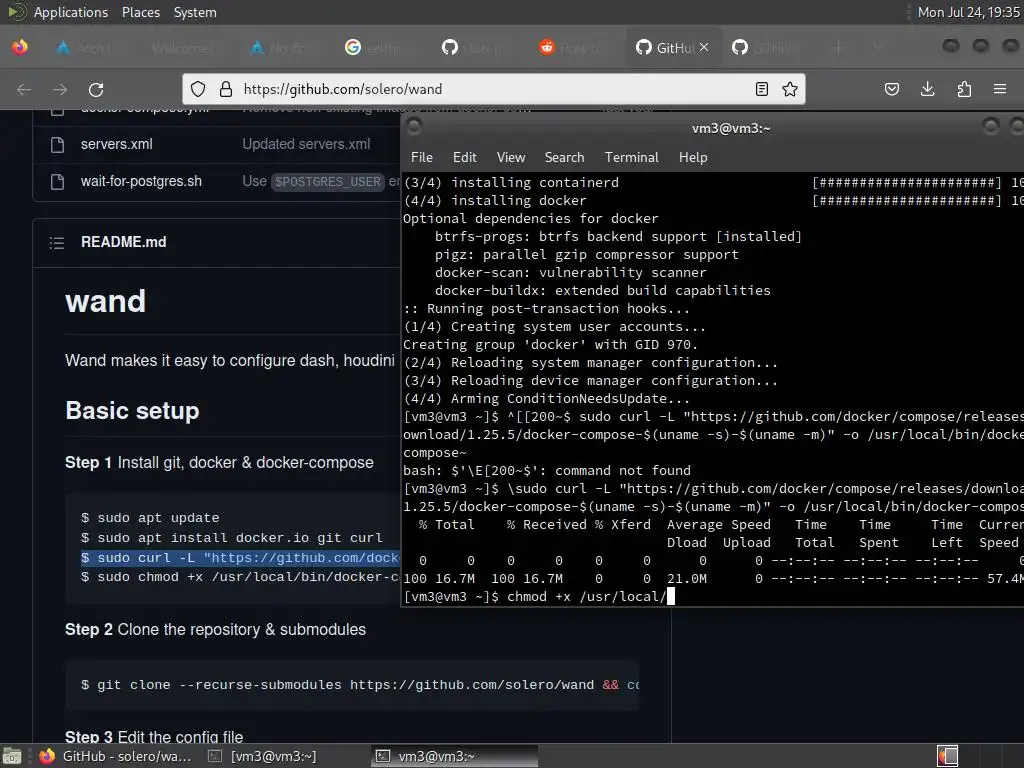Save page to Pocket
The width and height of the screenshot is (1024, 768).
[x=891, y=89]
